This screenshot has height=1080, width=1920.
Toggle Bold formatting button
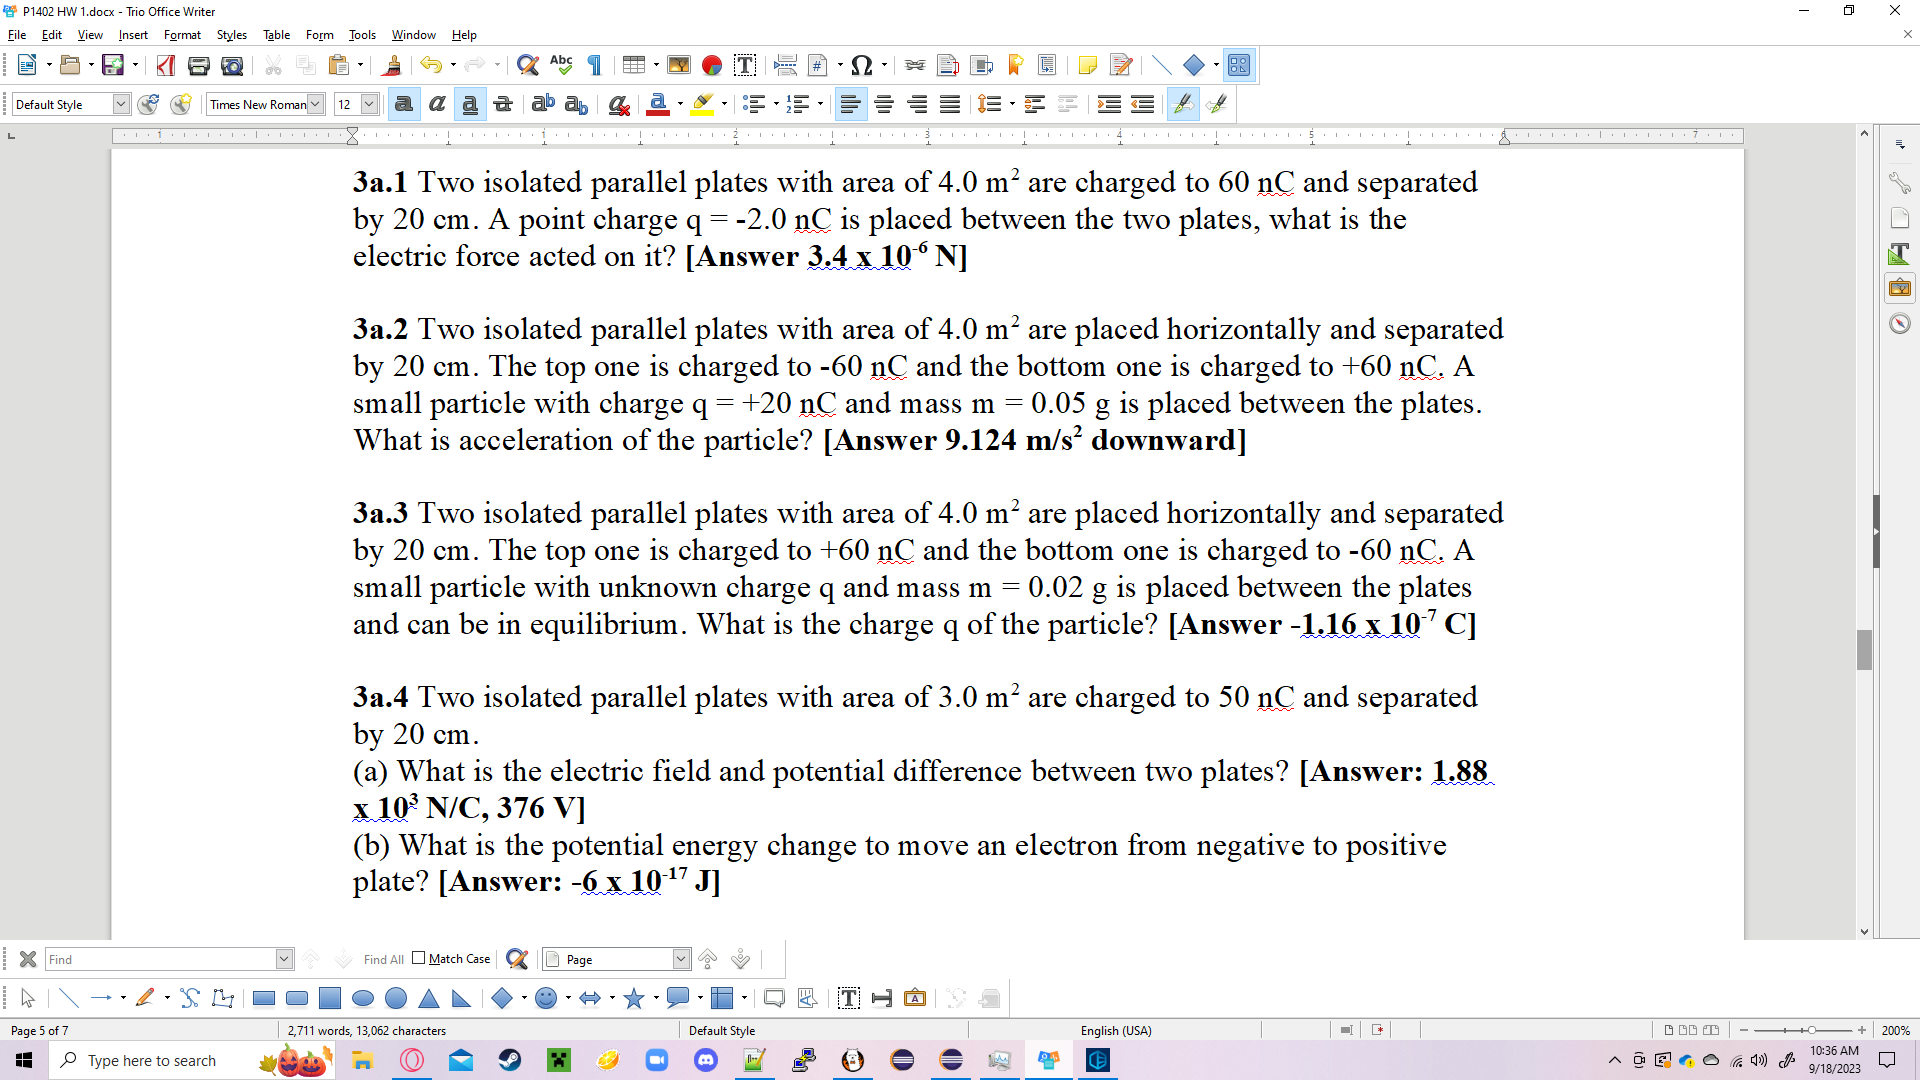pyautogui.click(x=404, y=104)
